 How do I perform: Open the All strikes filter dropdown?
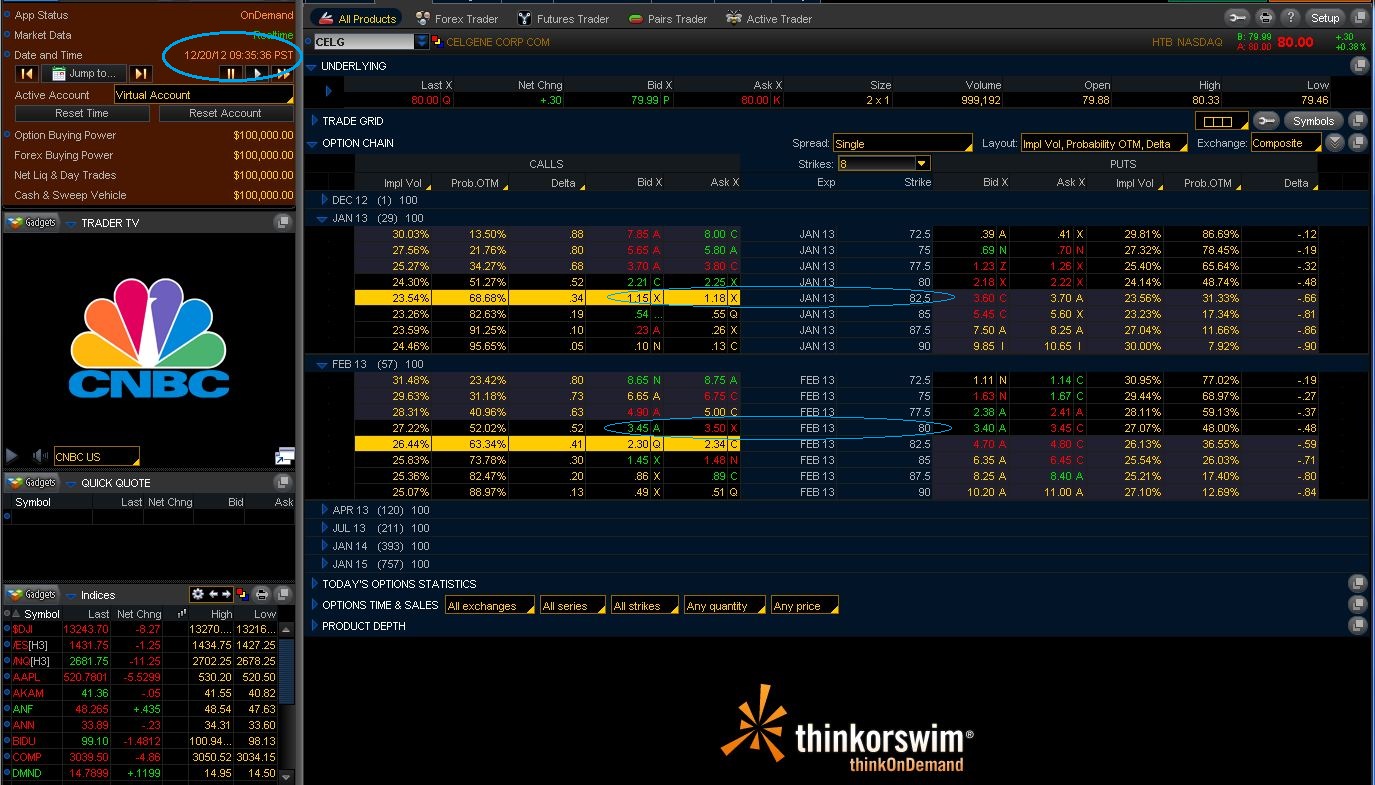645,606
